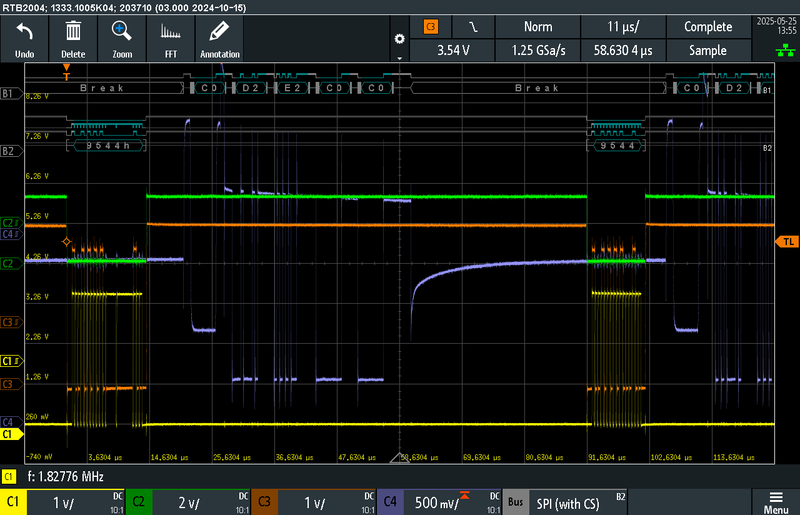Toggle channel C4 button
This screenshot has width=800, height=515.
(390, 502)
